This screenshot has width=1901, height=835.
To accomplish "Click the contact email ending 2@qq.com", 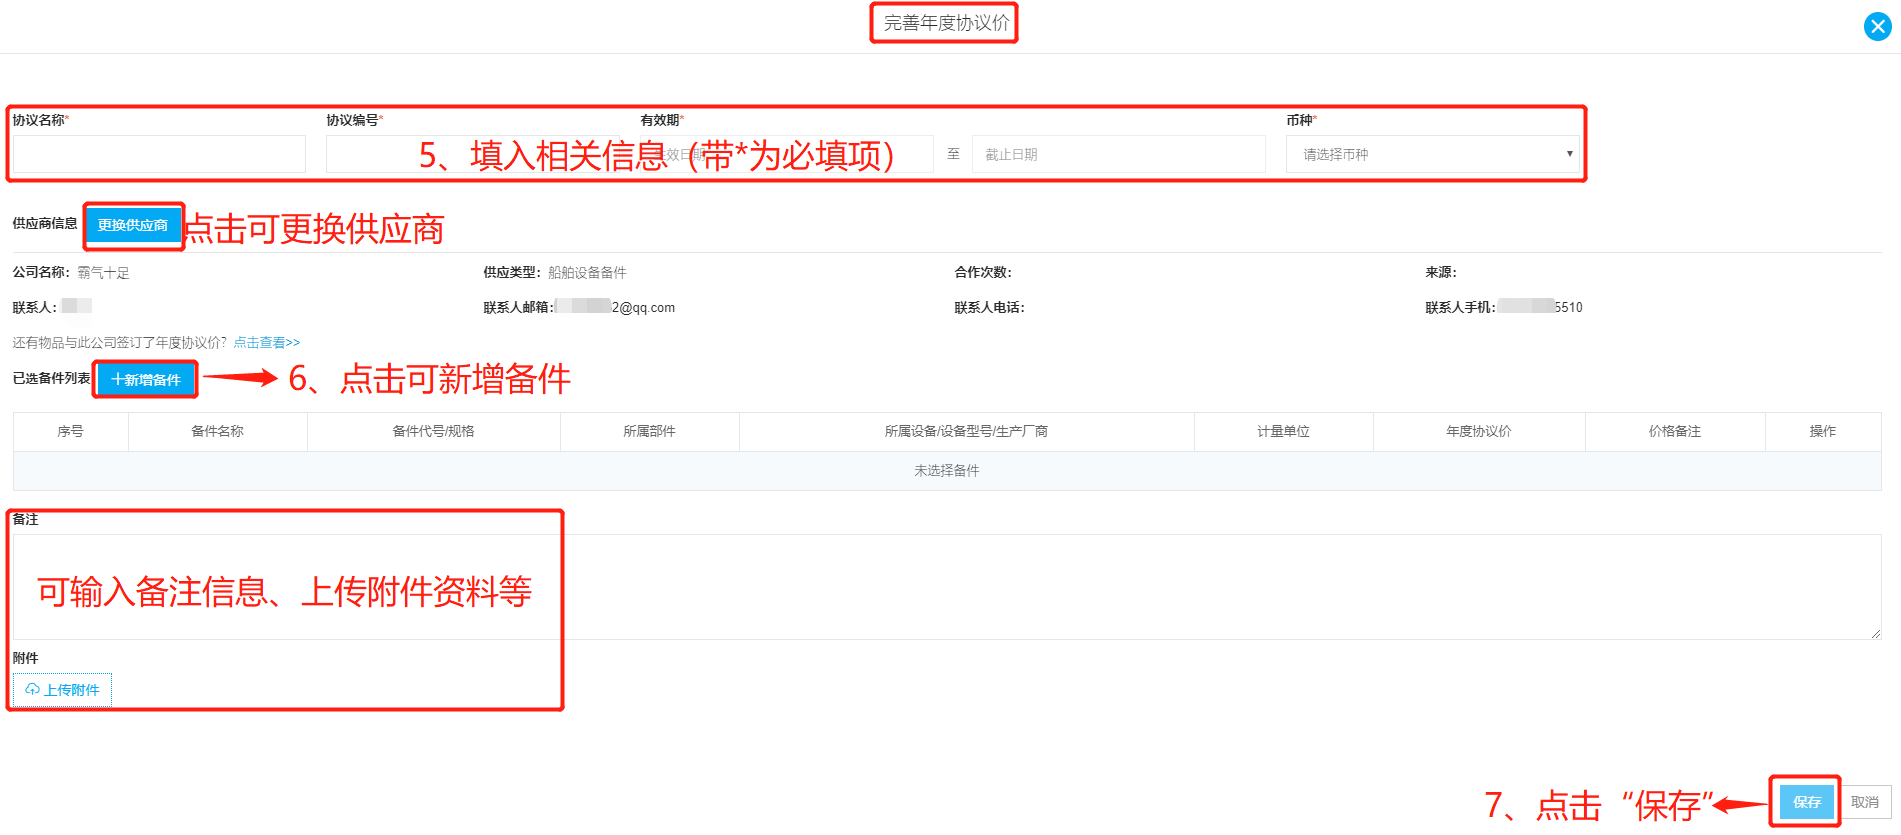I will (x=615, y=307).
